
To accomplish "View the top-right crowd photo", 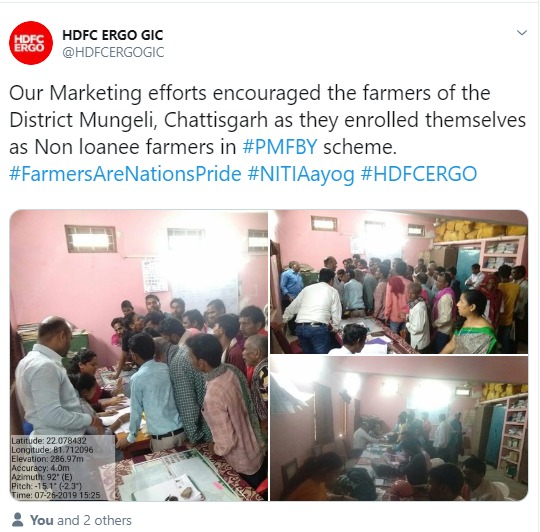I will 399,282.
